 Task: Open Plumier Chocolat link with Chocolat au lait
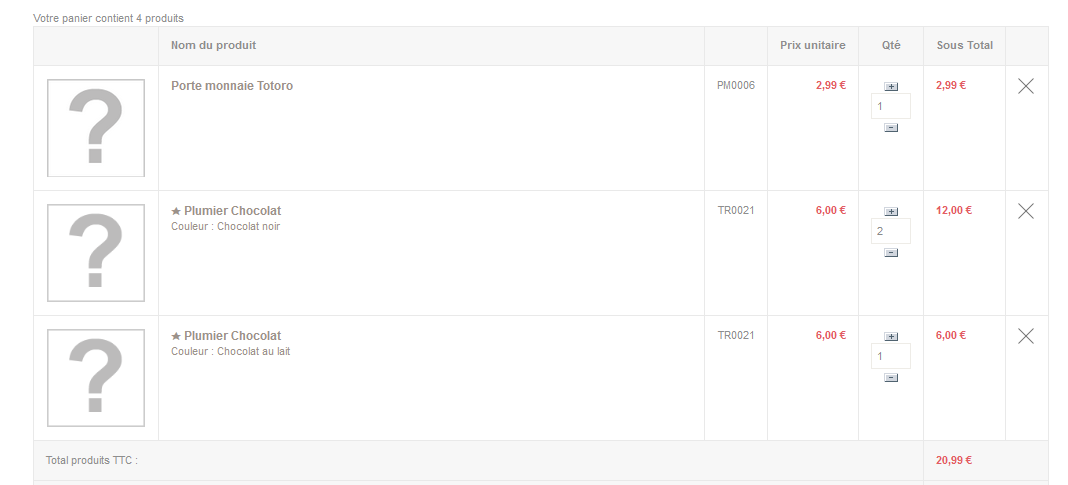(x=232, y=336)
